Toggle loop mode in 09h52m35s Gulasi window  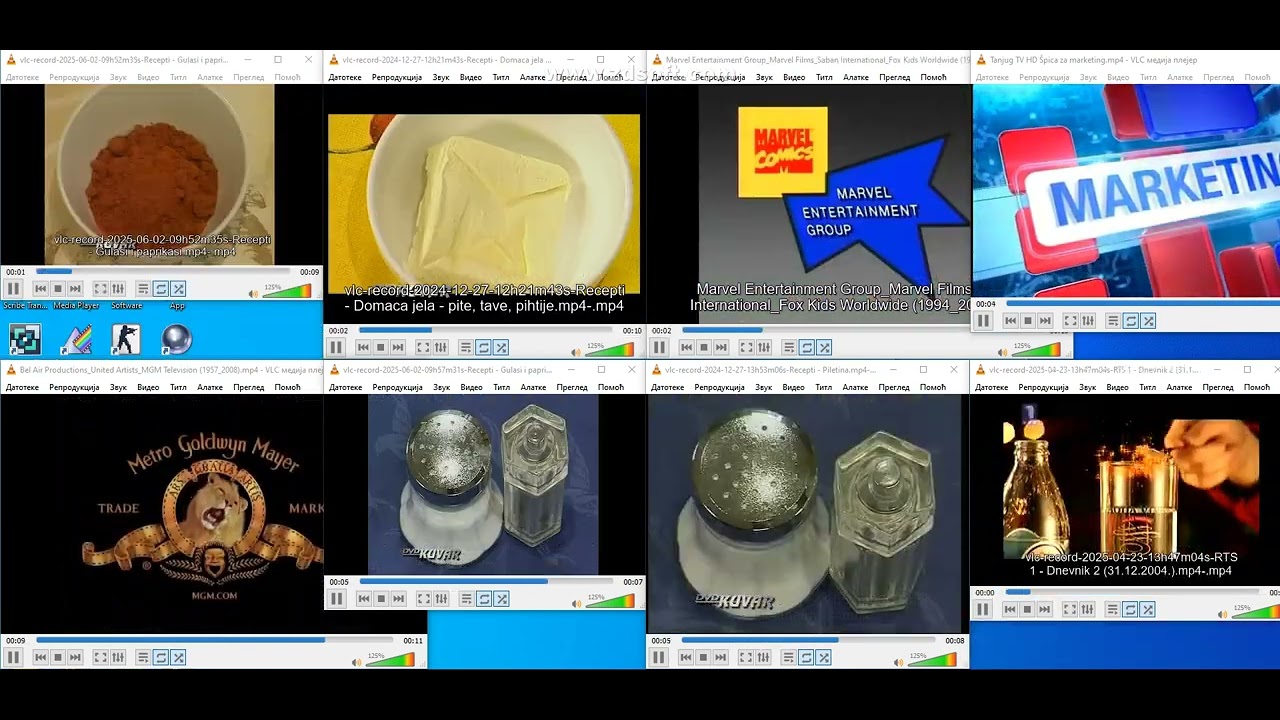click(x=160, y=289)
